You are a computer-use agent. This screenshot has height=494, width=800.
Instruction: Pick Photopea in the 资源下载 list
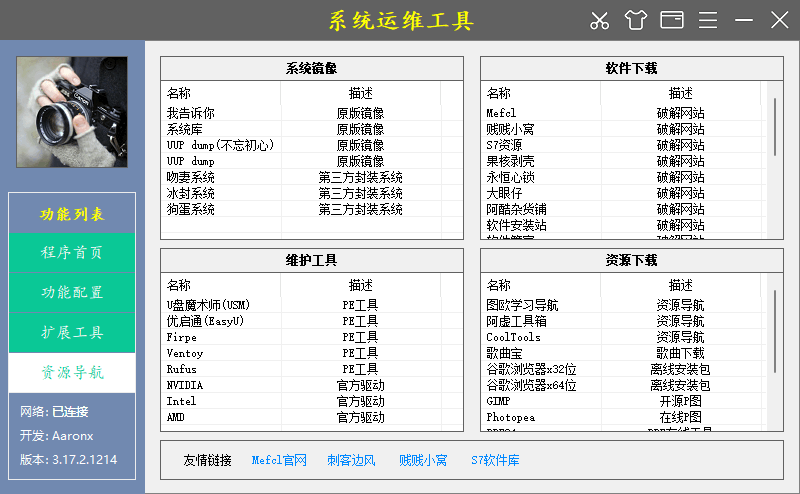510,417
